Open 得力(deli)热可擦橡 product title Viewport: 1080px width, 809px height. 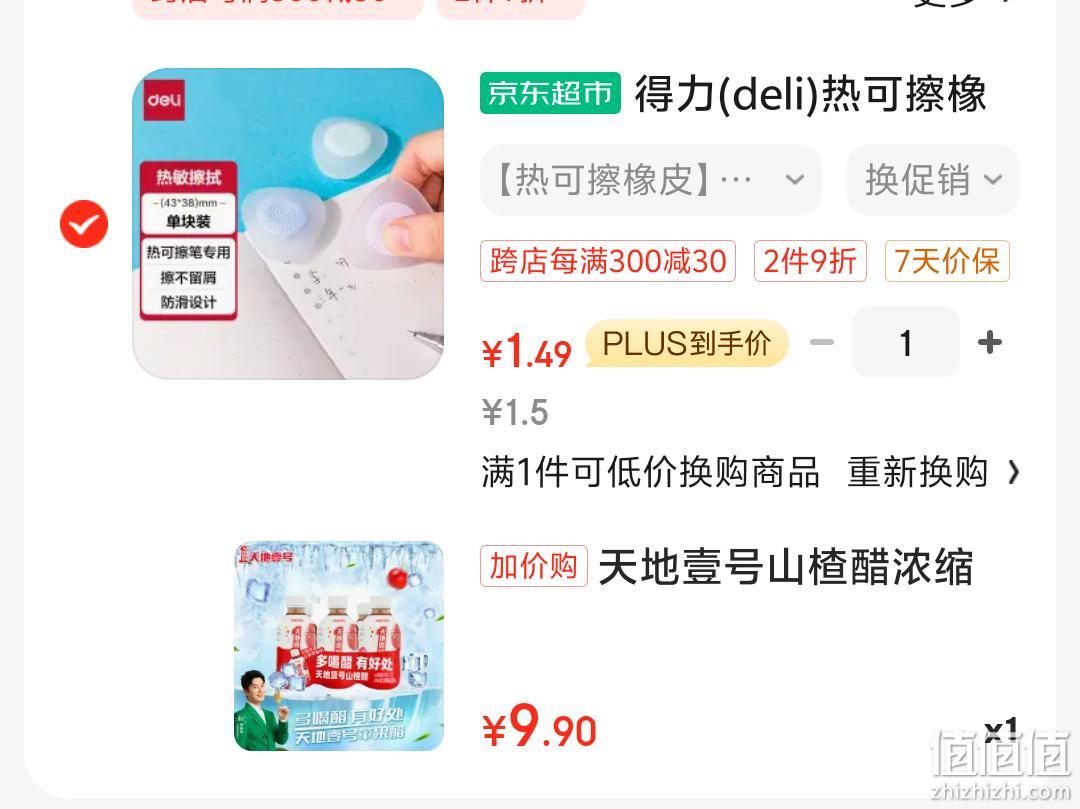click(x=810, y=94)
